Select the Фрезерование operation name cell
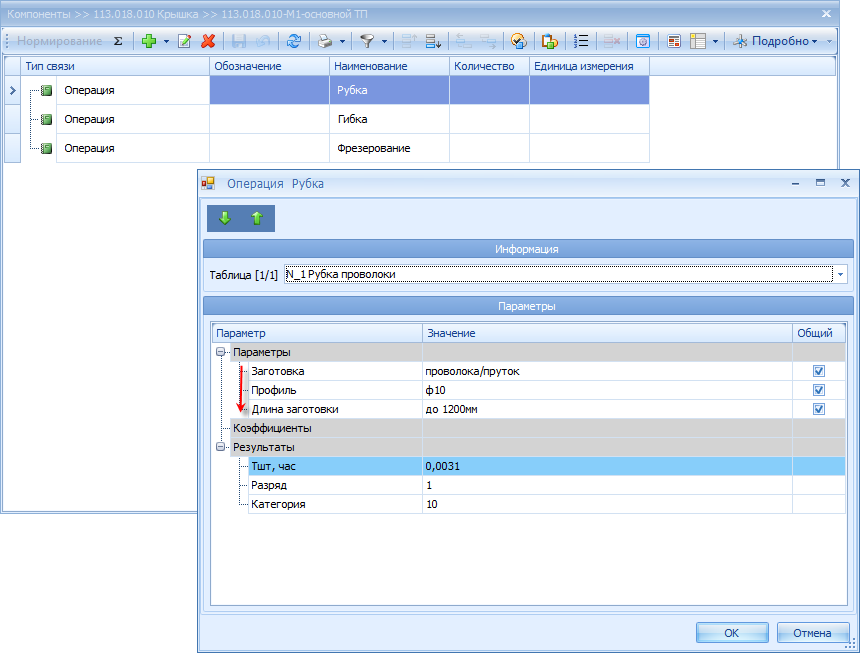 [x=389, y=148]
